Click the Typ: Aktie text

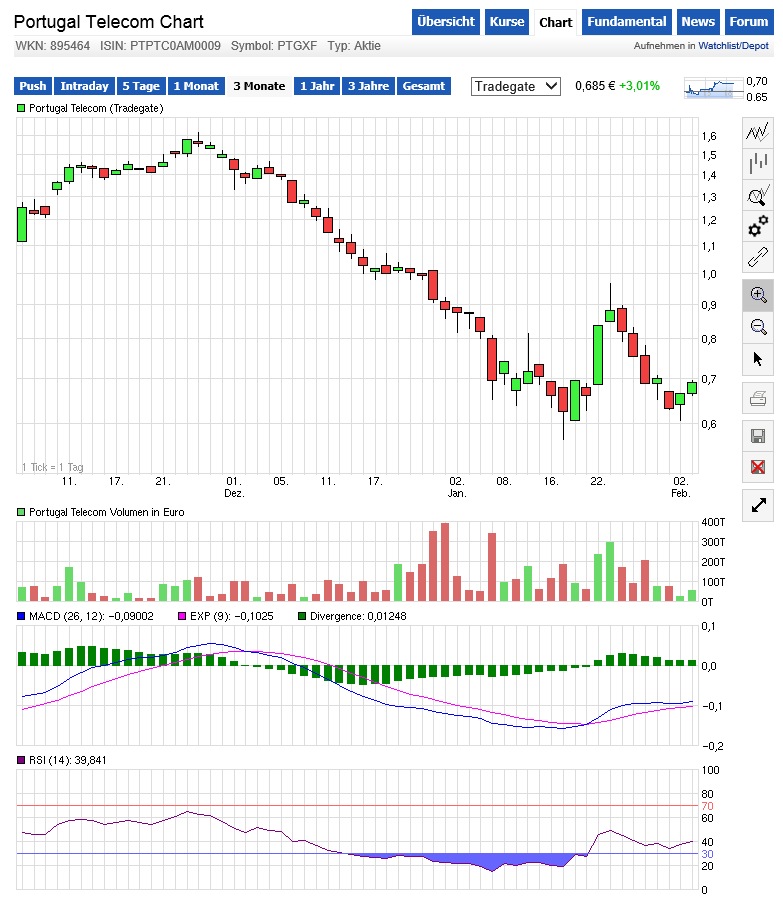pyautogui.click(x=354, y=46)
